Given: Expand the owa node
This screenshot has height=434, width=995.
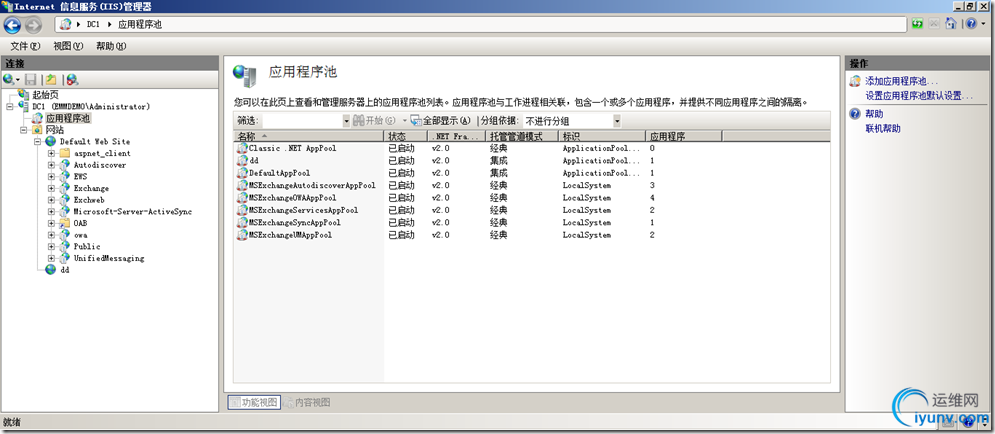Looking at the screenshot, I should [x=51, y=235].
